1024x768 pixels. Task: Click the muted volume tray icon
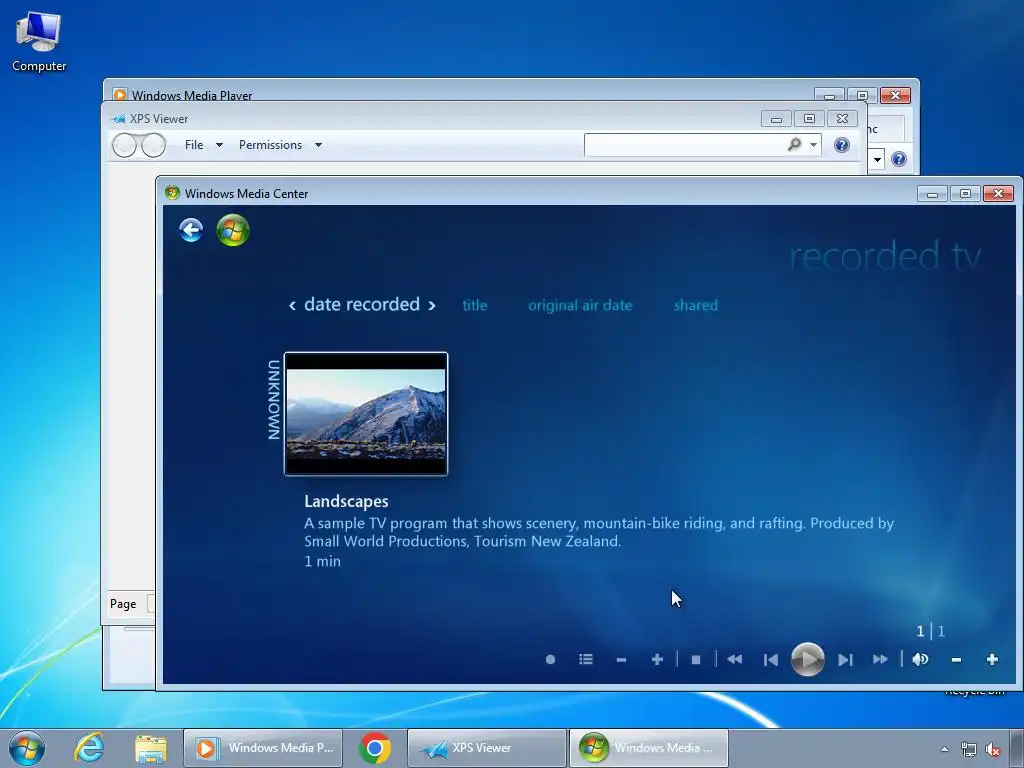coord(993,749)
